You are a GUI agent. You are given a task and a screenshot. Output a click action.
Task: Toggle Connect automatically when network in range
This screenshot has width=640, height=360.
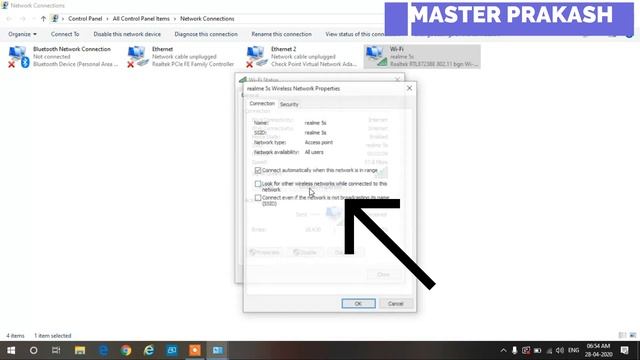point(258,170)
